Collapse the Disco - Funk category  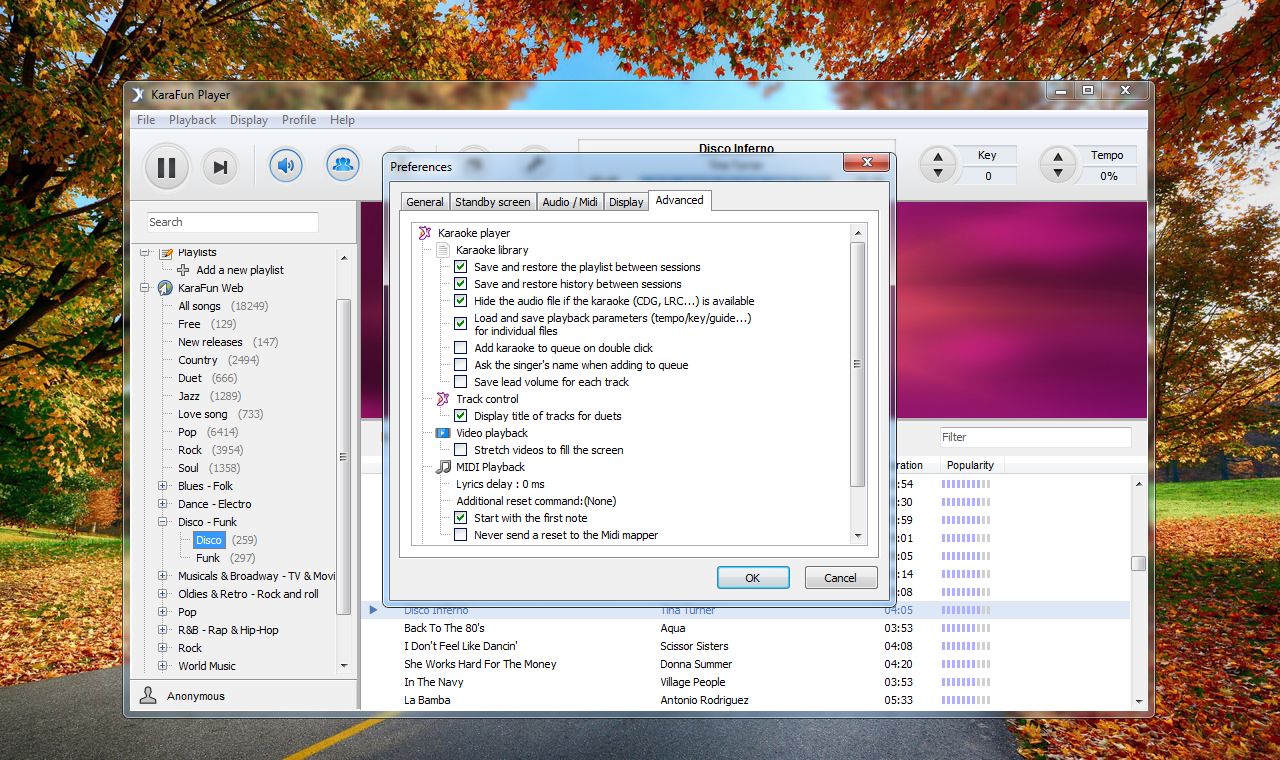[x=163, y=522]
